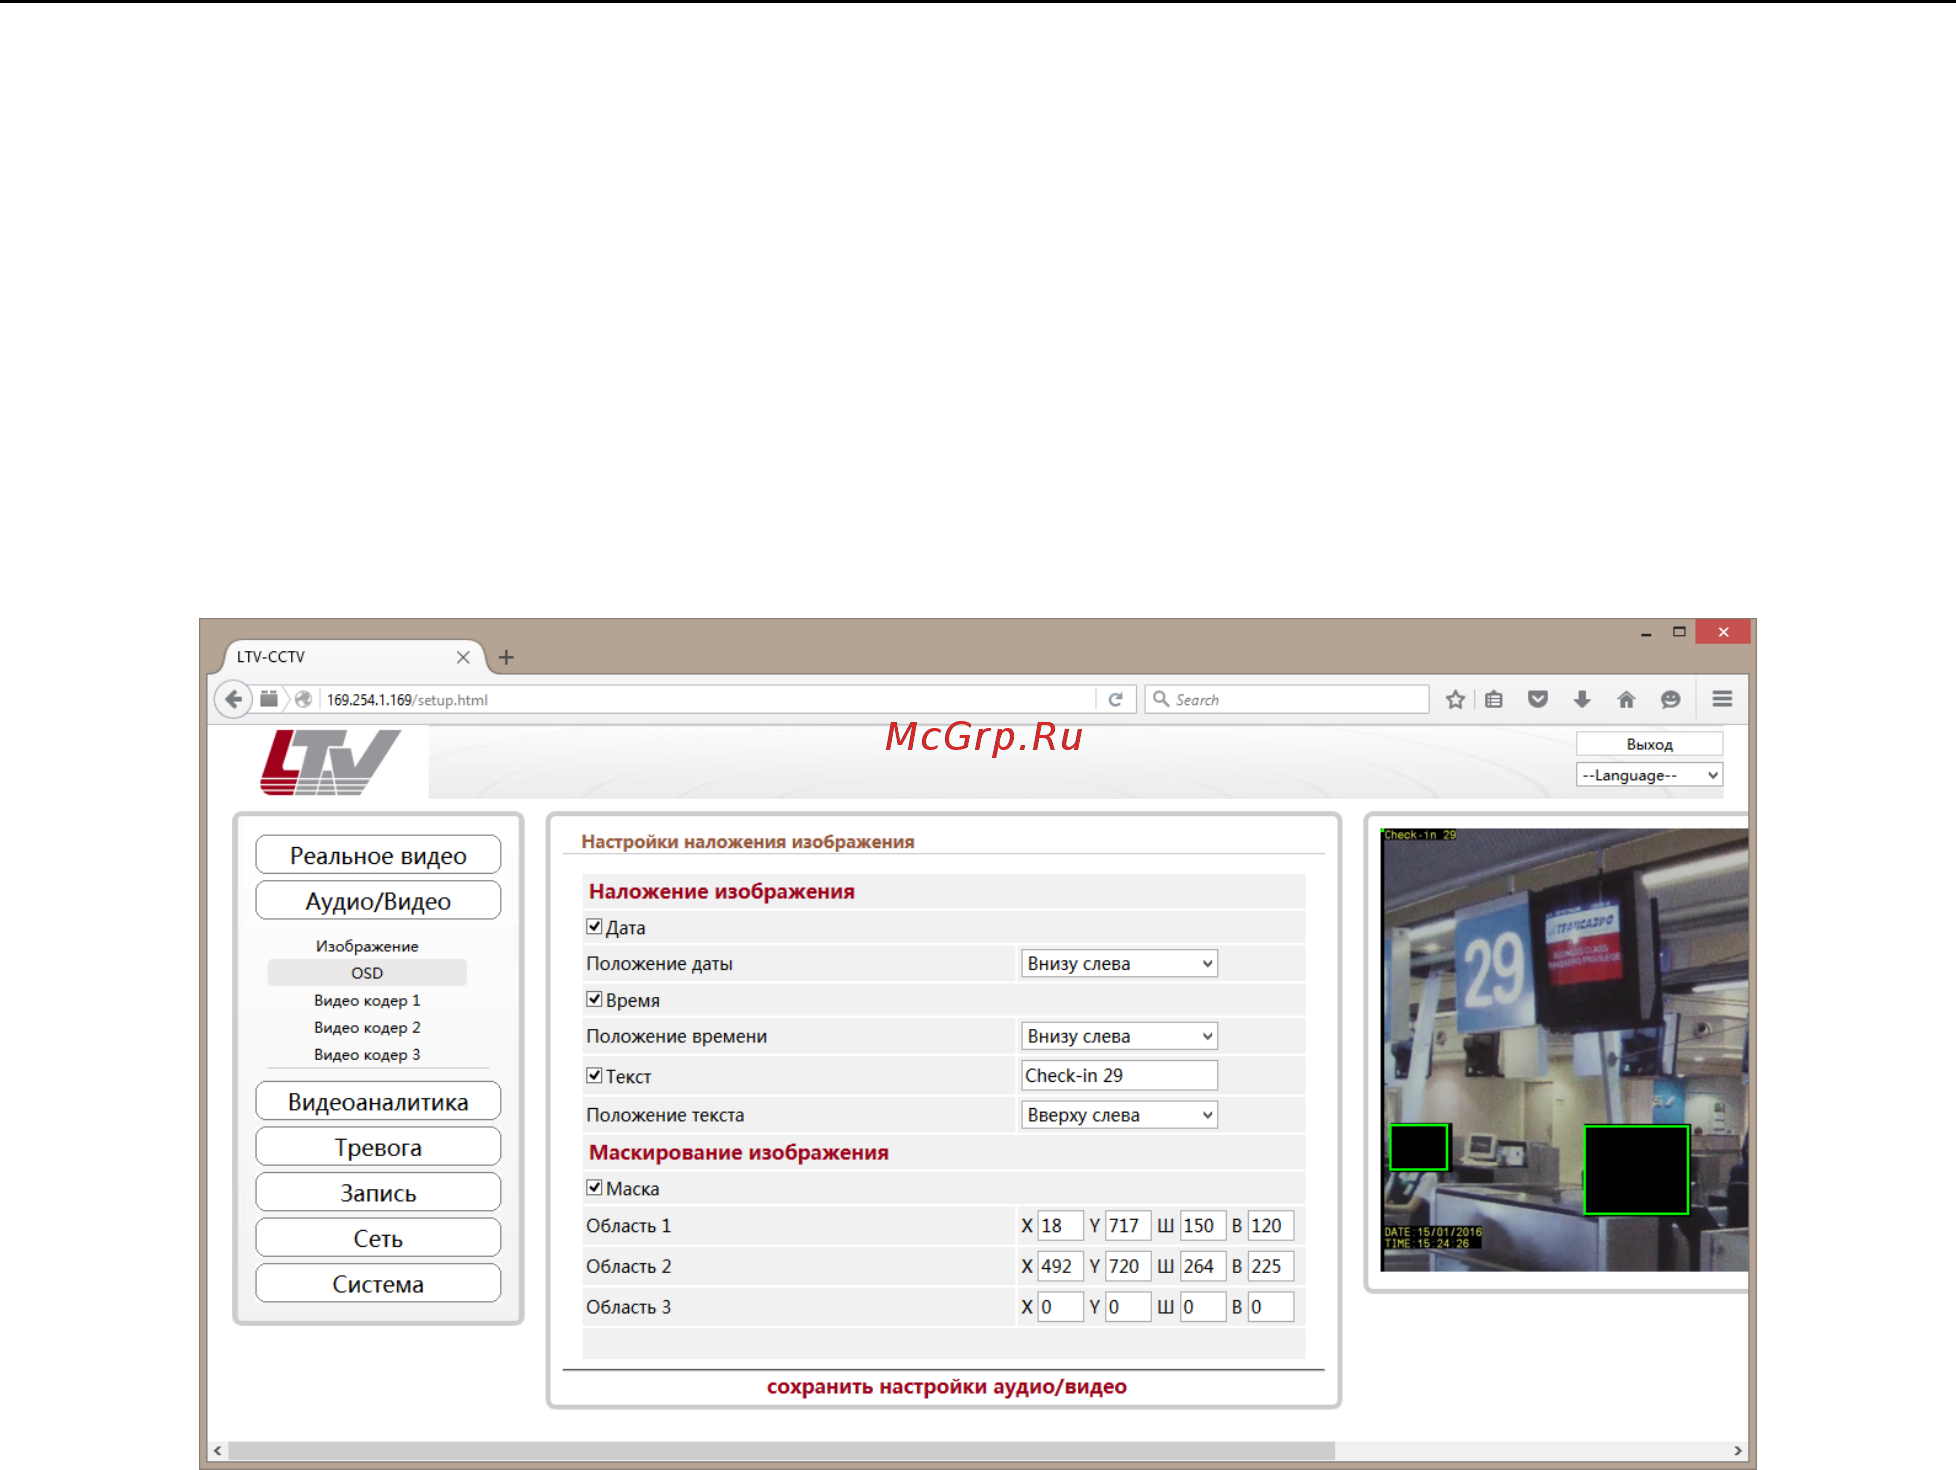Click Область 3 X field

tap(1060, 1306)
